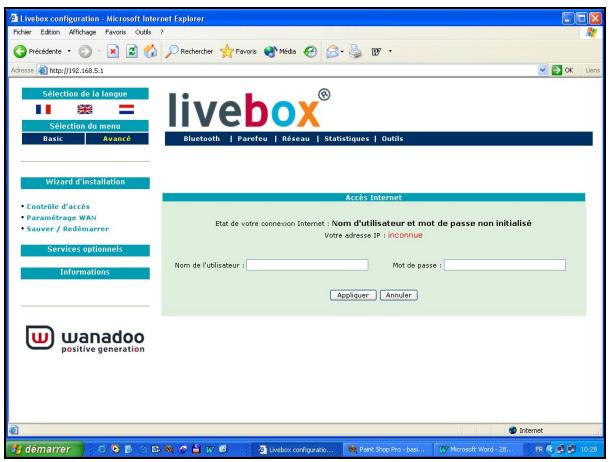Switch to Basic menu mode
610x462 pixels.
tap(53, 139)
